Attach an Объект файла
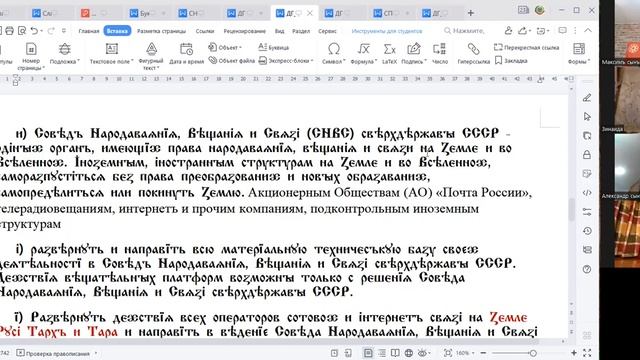 point(231,60)
